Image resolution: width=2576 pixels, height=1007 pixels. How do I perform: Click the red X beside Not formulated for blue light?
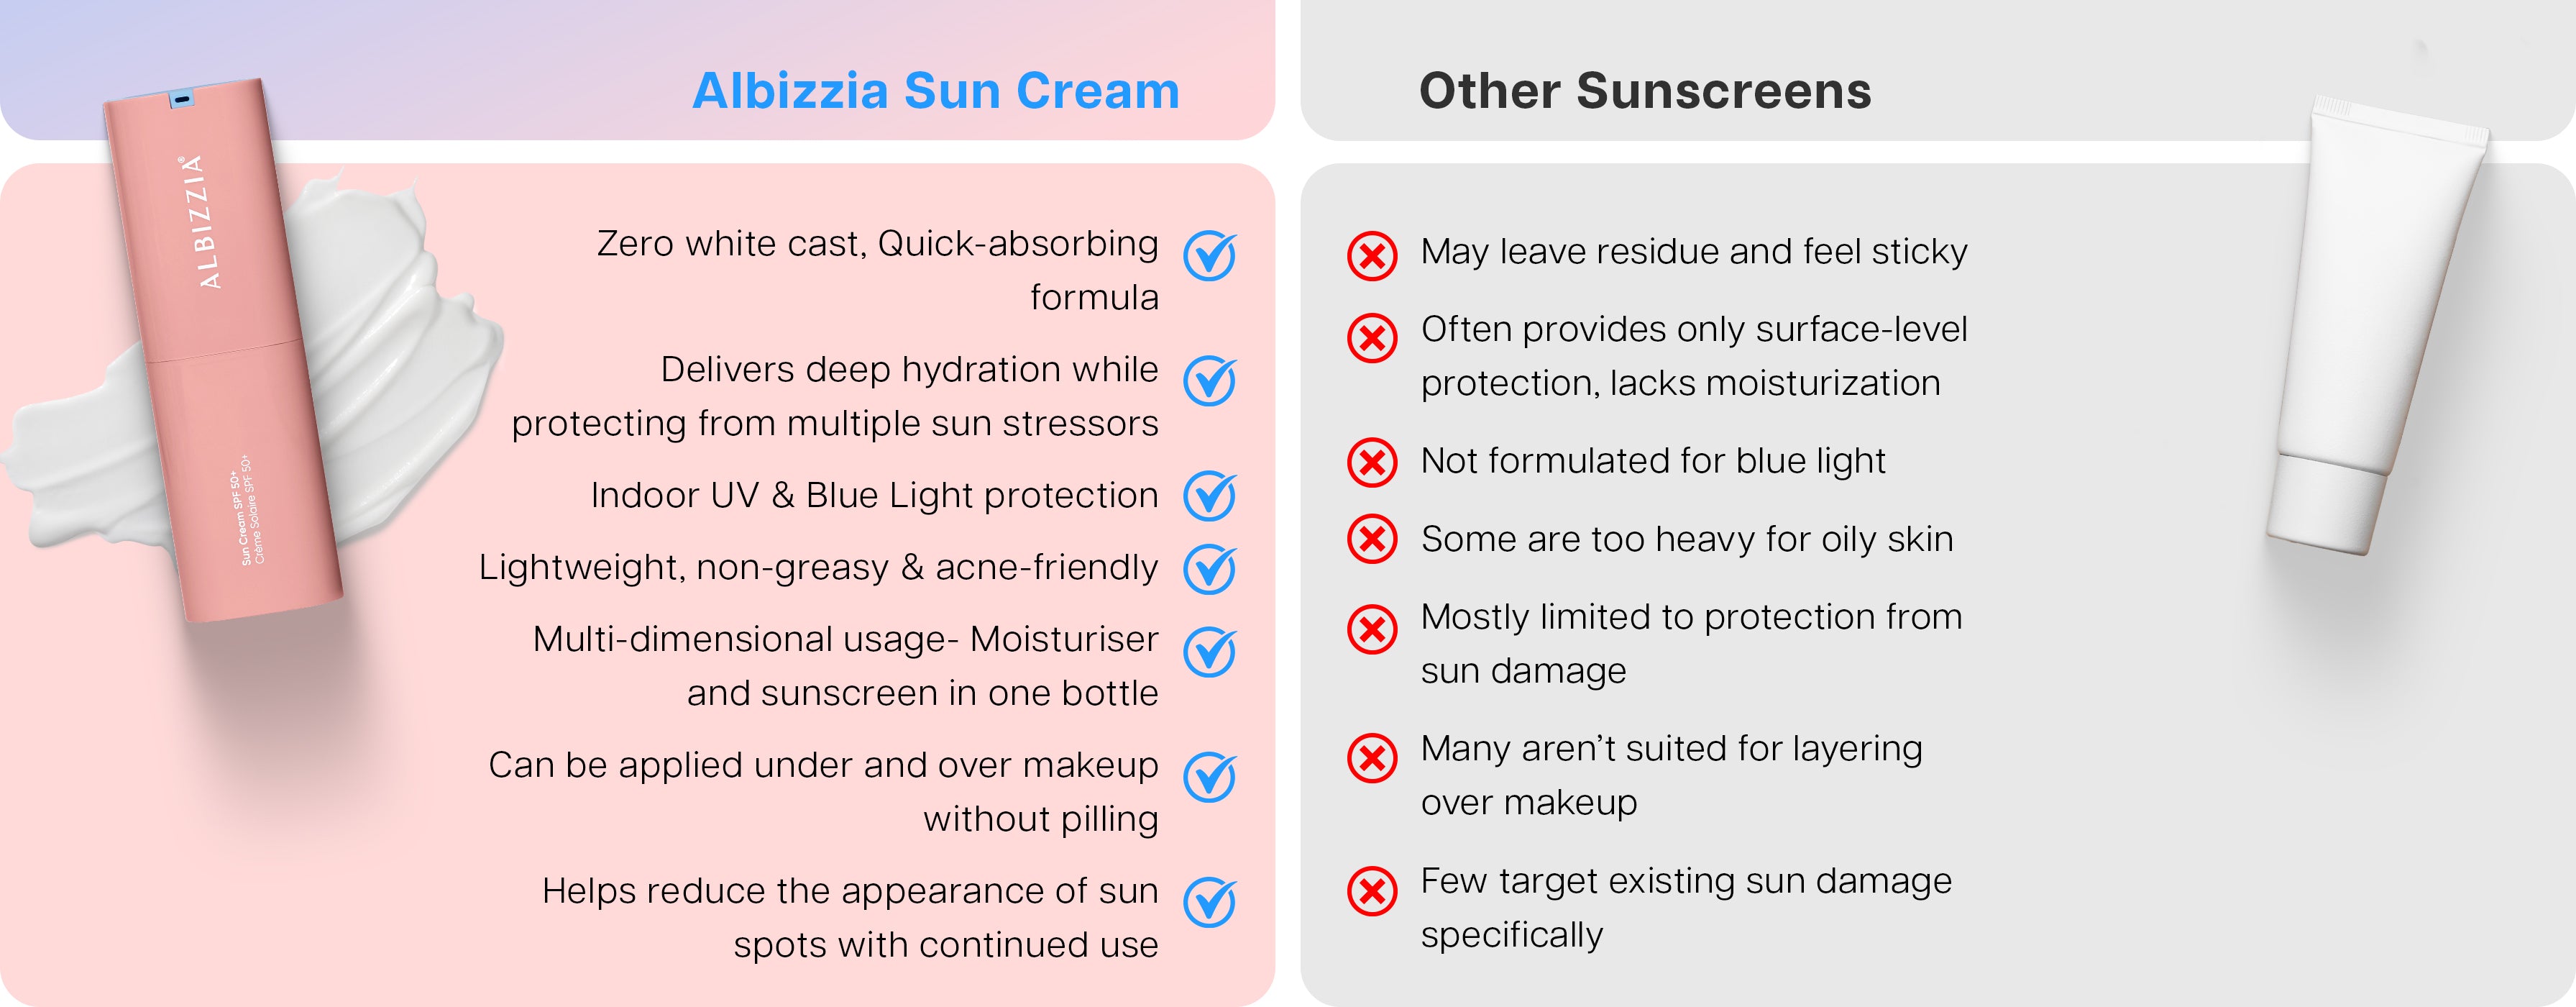coord(1372,462)
